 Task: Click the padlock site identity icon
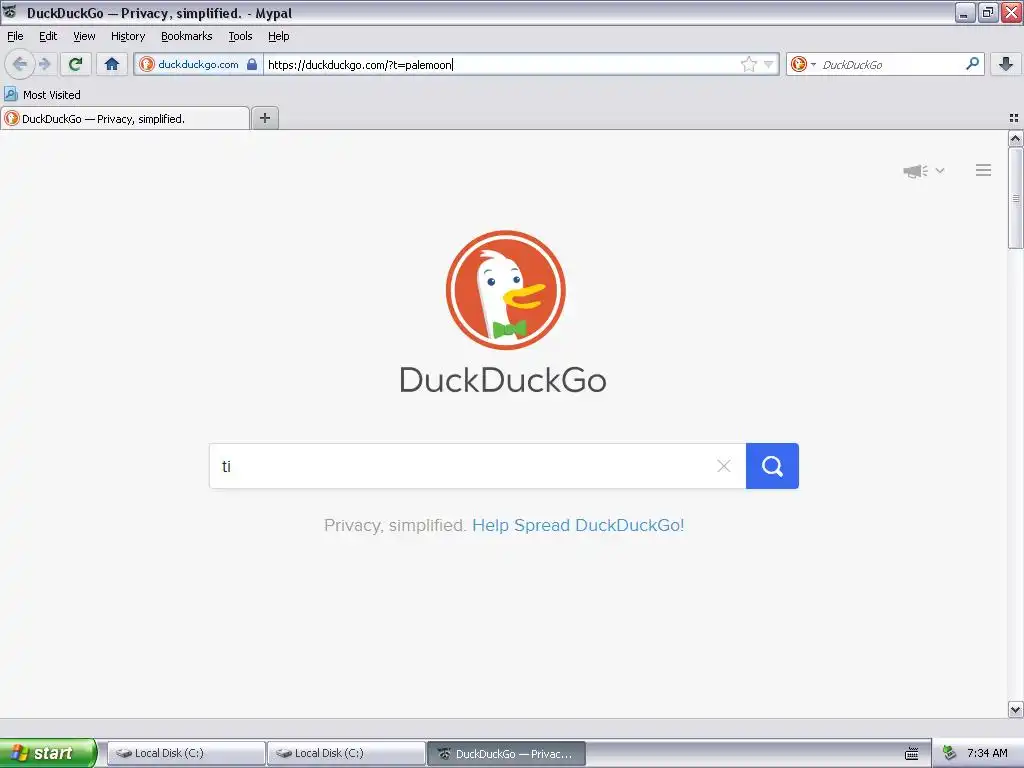tap(251, 64)
